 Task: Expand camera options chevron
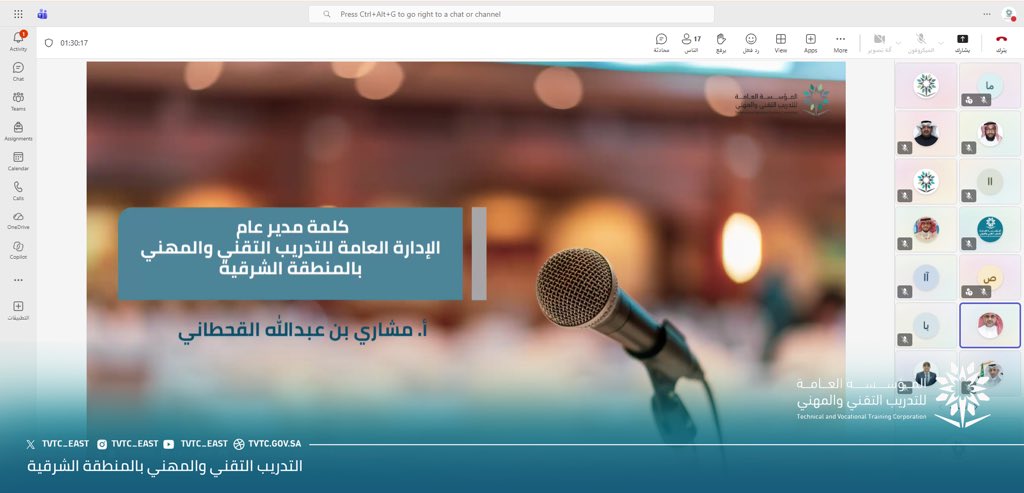[898, 43]
